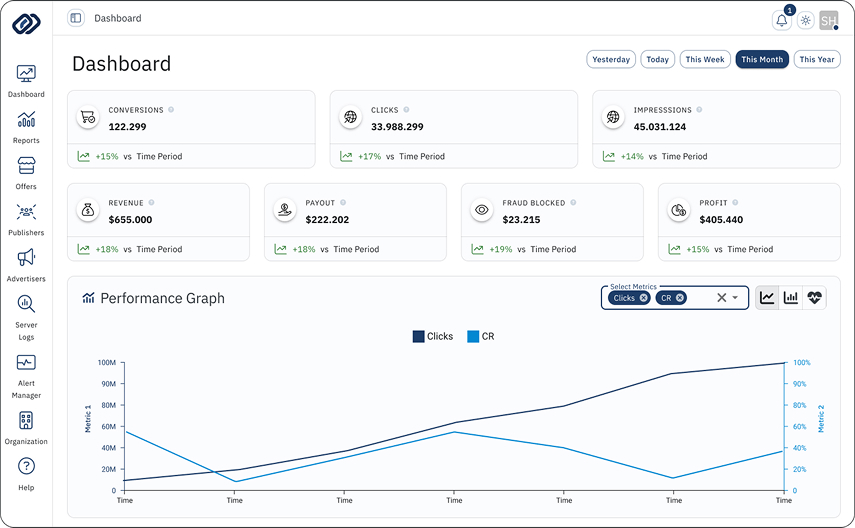The height and width of the screenshot is (528, 855).
Task: Open Reports from the sidebar
Action: (x=26, y=126)
